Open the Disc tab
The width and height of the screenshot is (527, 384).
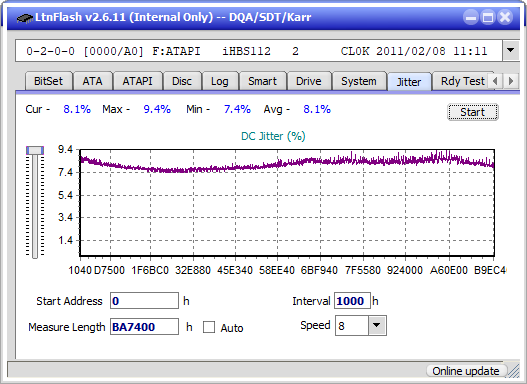tap(182, 81)
